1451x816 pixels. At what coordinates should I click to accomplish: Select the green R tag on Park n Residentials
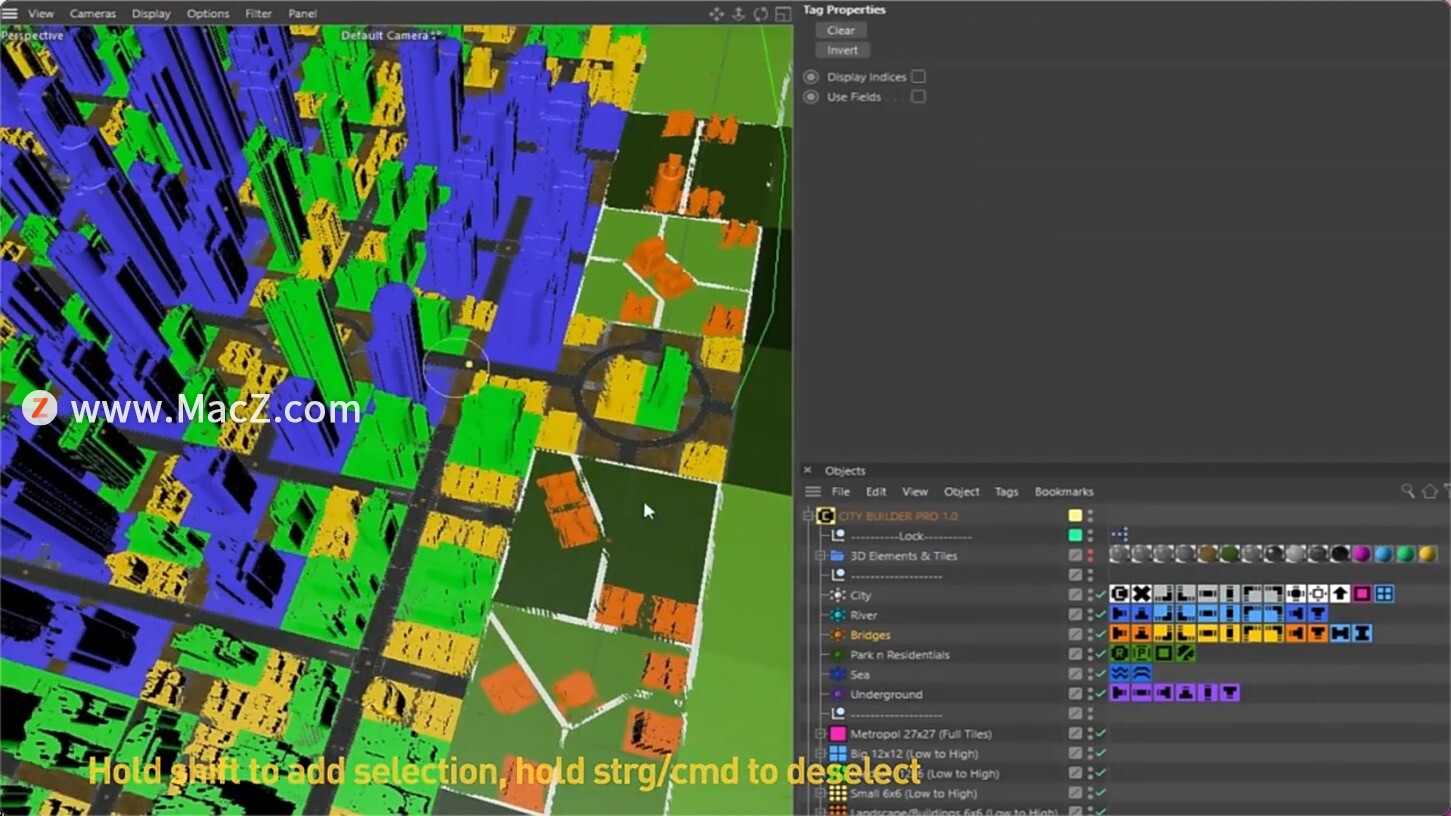tap(1121, 653)
